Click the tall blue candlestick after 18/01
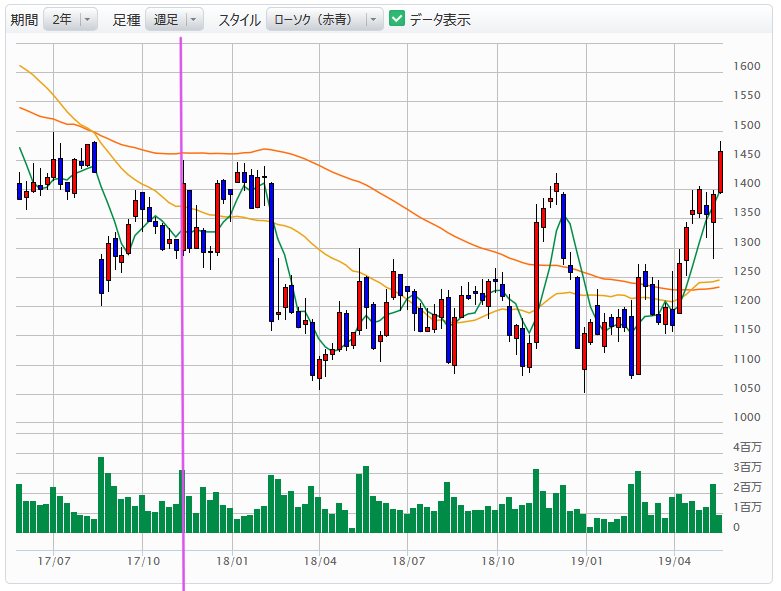 [x=271, y=250]
